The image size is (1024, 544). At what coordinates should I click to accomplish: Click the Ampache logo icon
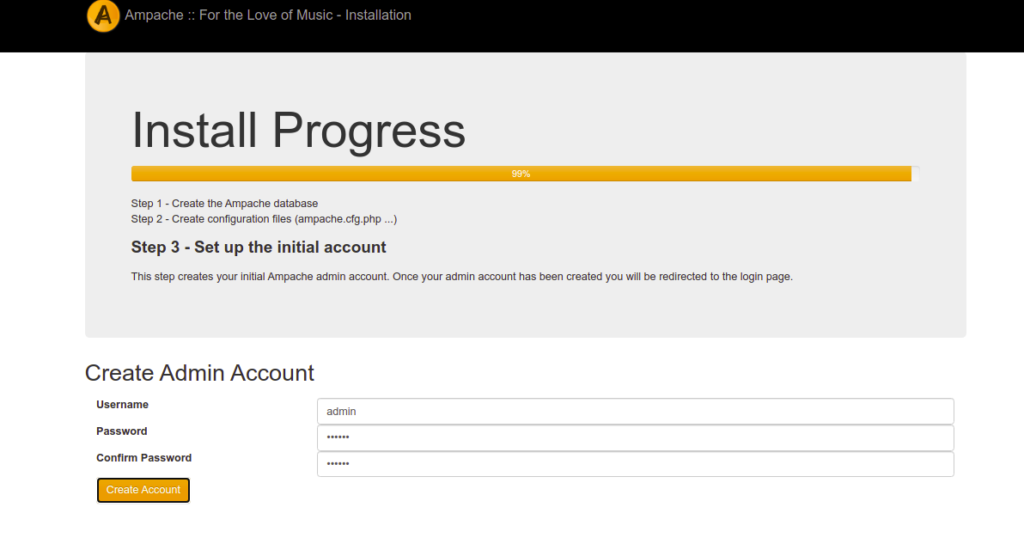[x=103, y=16]
